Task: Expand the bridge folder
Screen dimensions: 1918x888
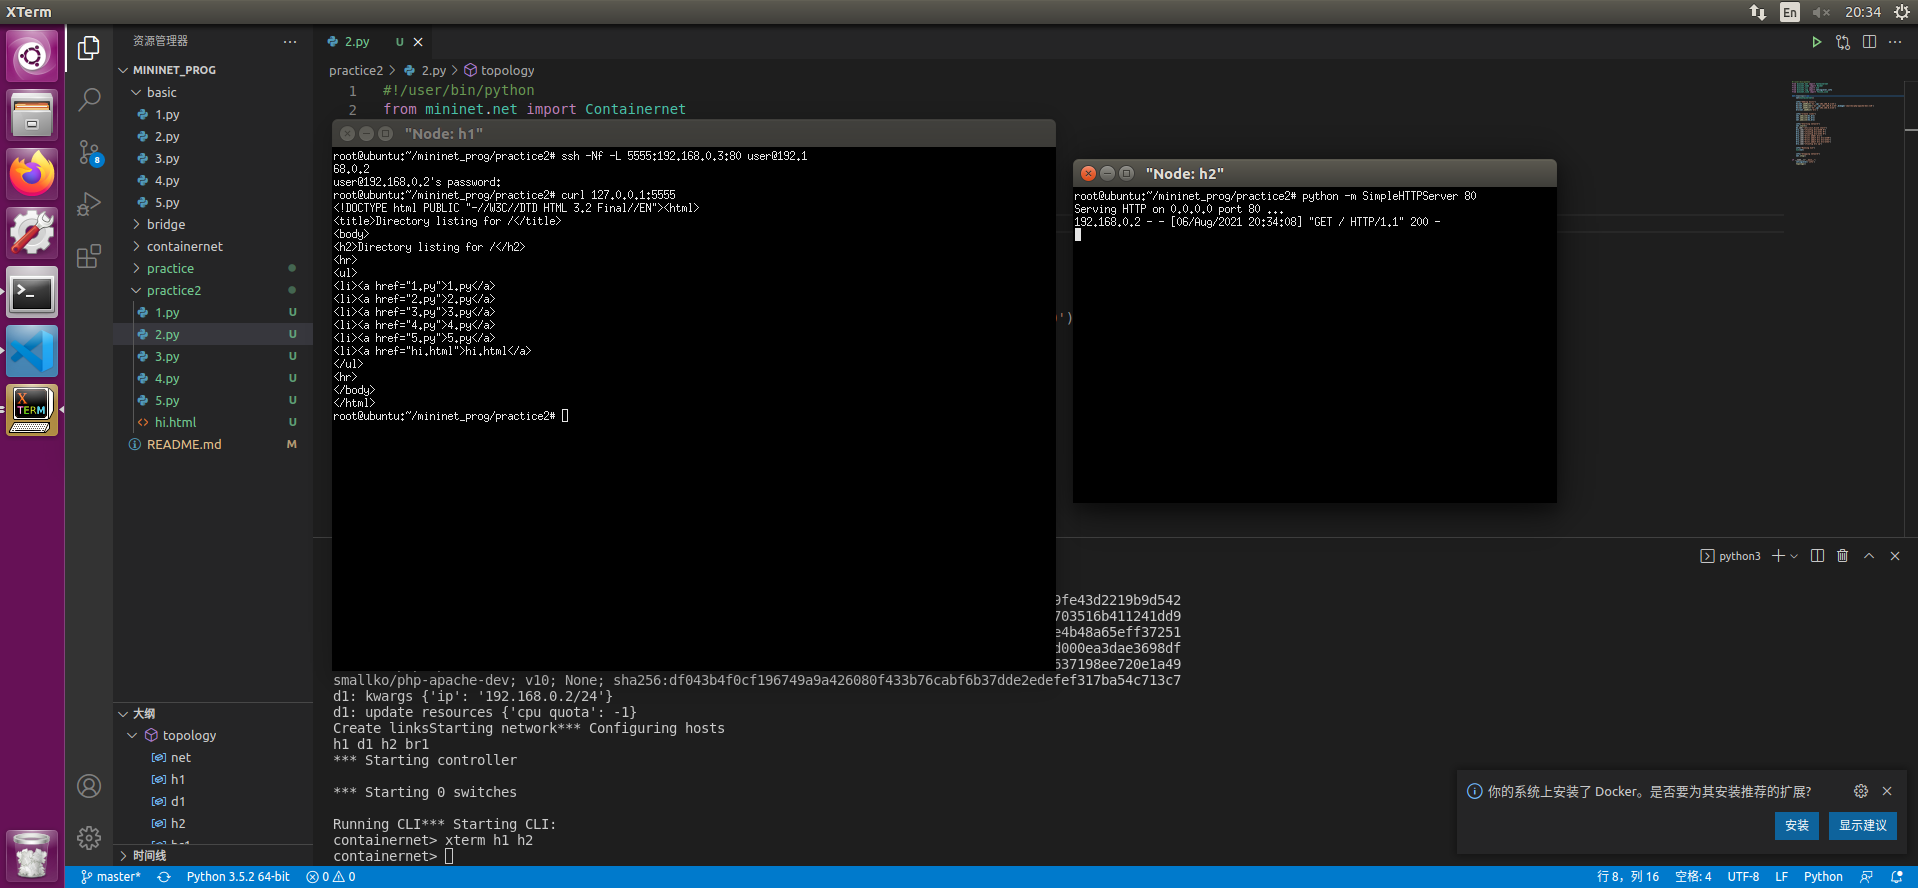Action: pos(165,224)
